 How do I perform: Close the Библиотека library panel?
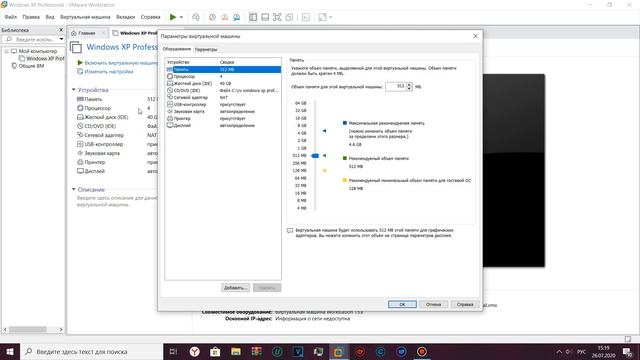point(61,30)
